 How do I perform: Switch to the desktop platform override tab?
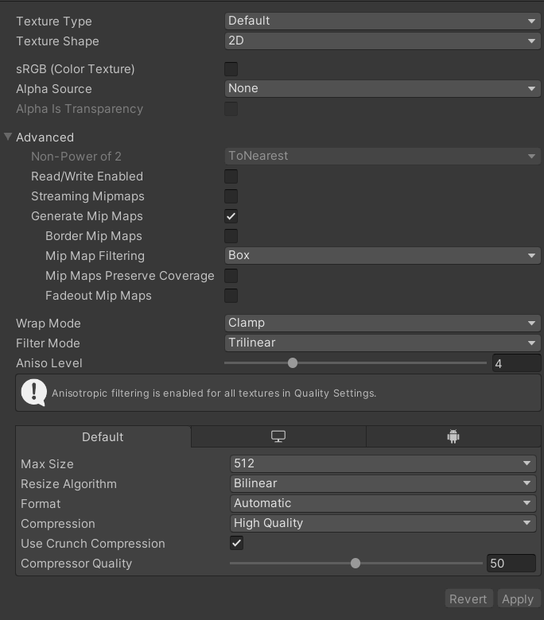pyautogui.click(x=278, y=437)
